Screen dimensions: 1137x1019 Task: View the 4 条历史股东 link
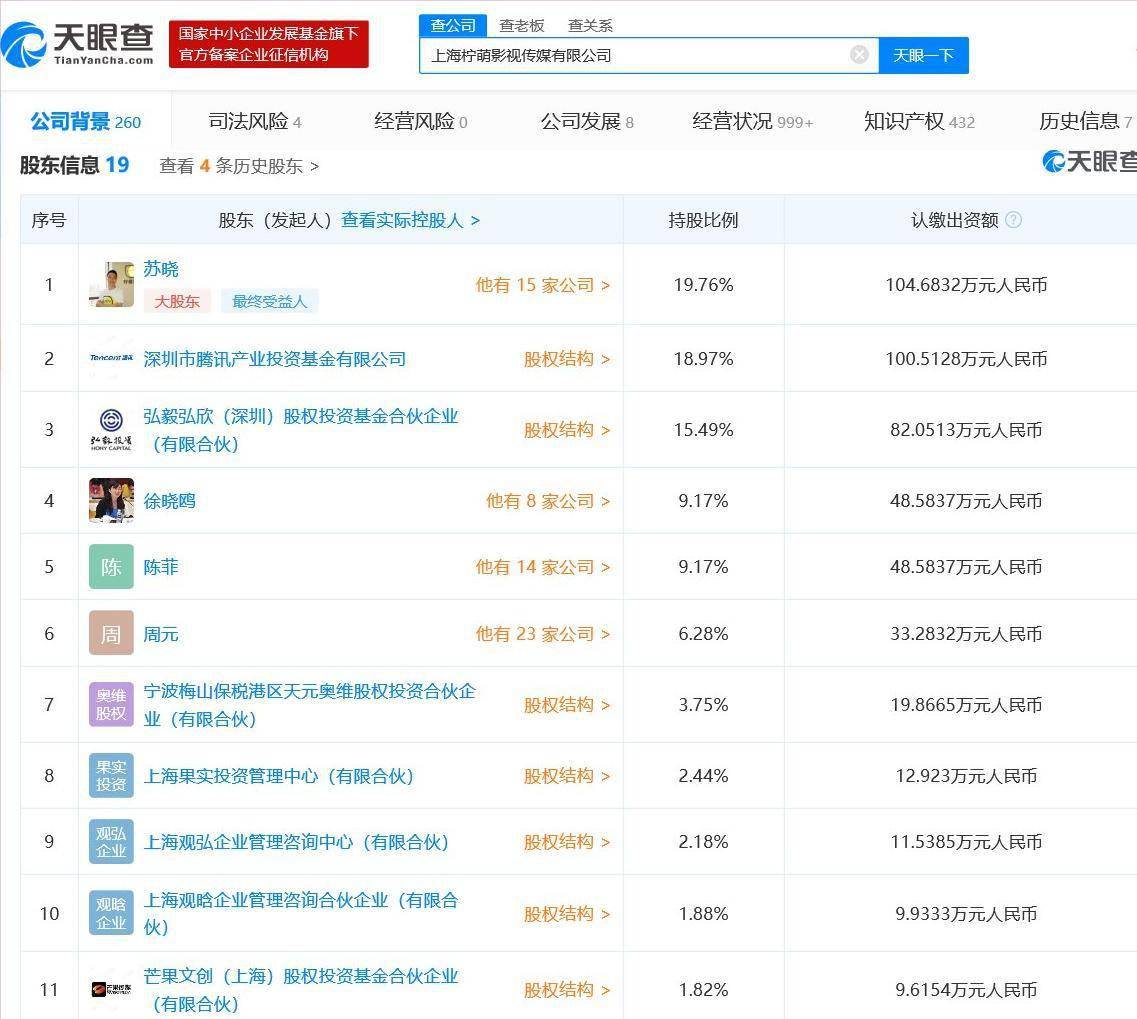pos(239,166)
